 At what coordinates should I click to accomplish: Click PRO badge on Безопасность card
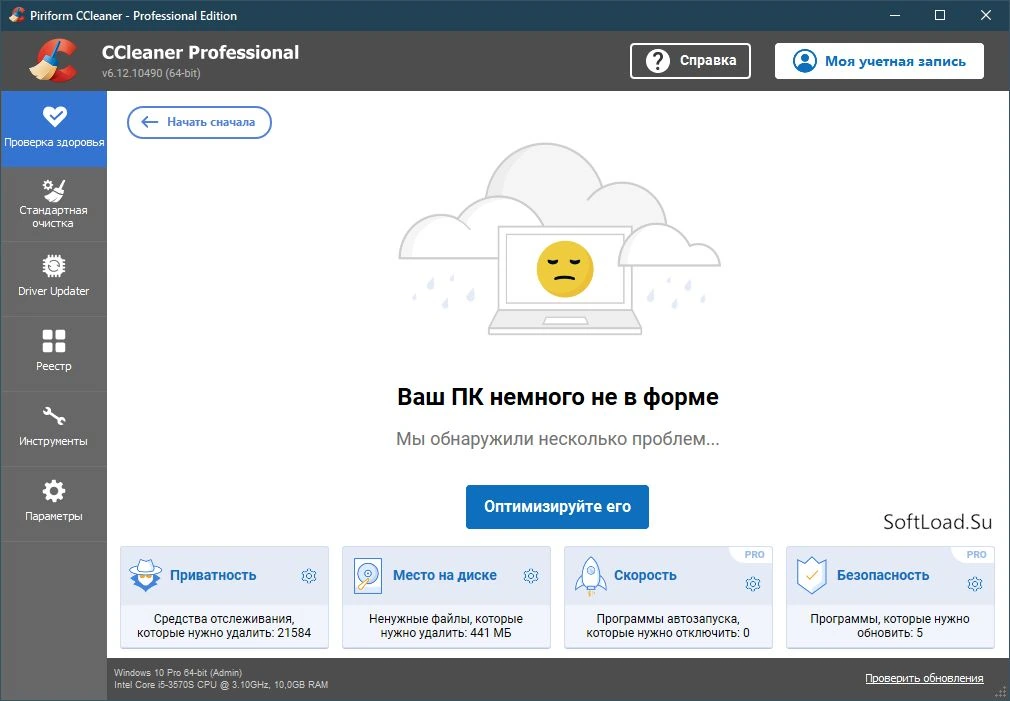(x=977, y=555)
